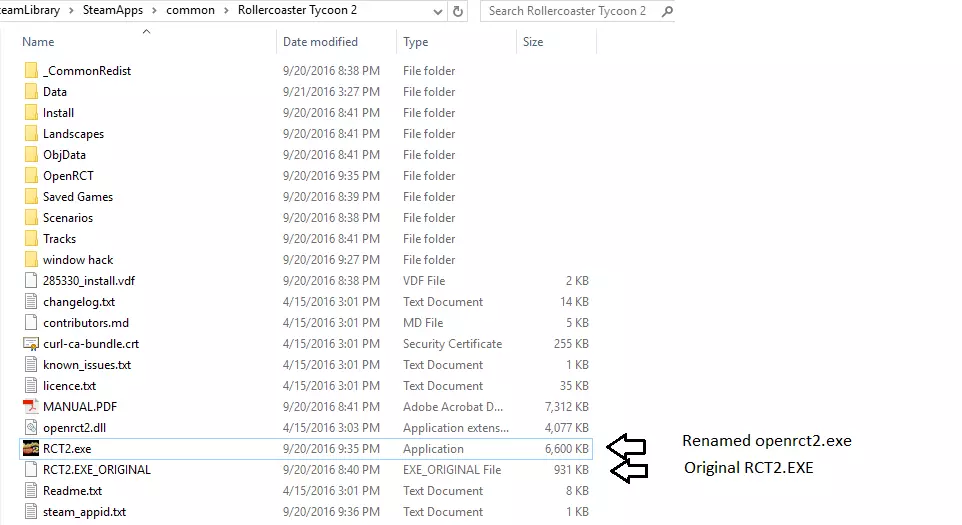This screenshot has width=962, height=525.
Task: Click the OpenRCT folder icon
Action: pos(31,176)
